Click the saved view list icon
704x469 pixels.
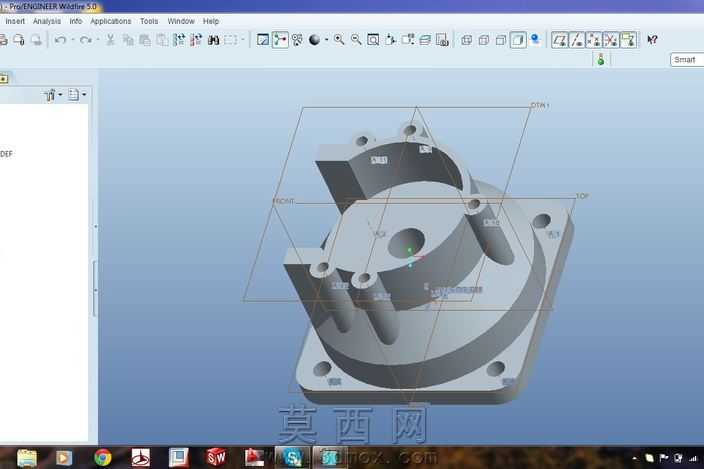[x=408, y=40]
